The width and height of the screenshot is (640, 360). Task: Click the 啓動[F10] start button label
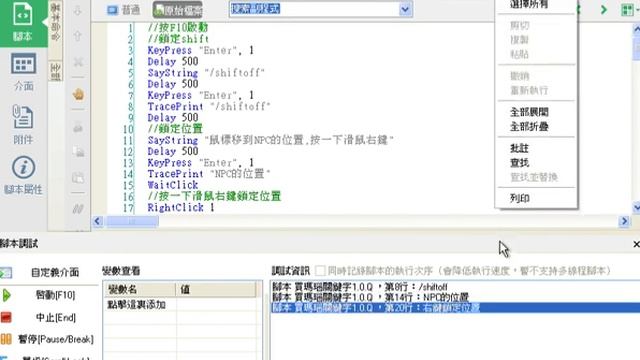[x=56, y=295]
